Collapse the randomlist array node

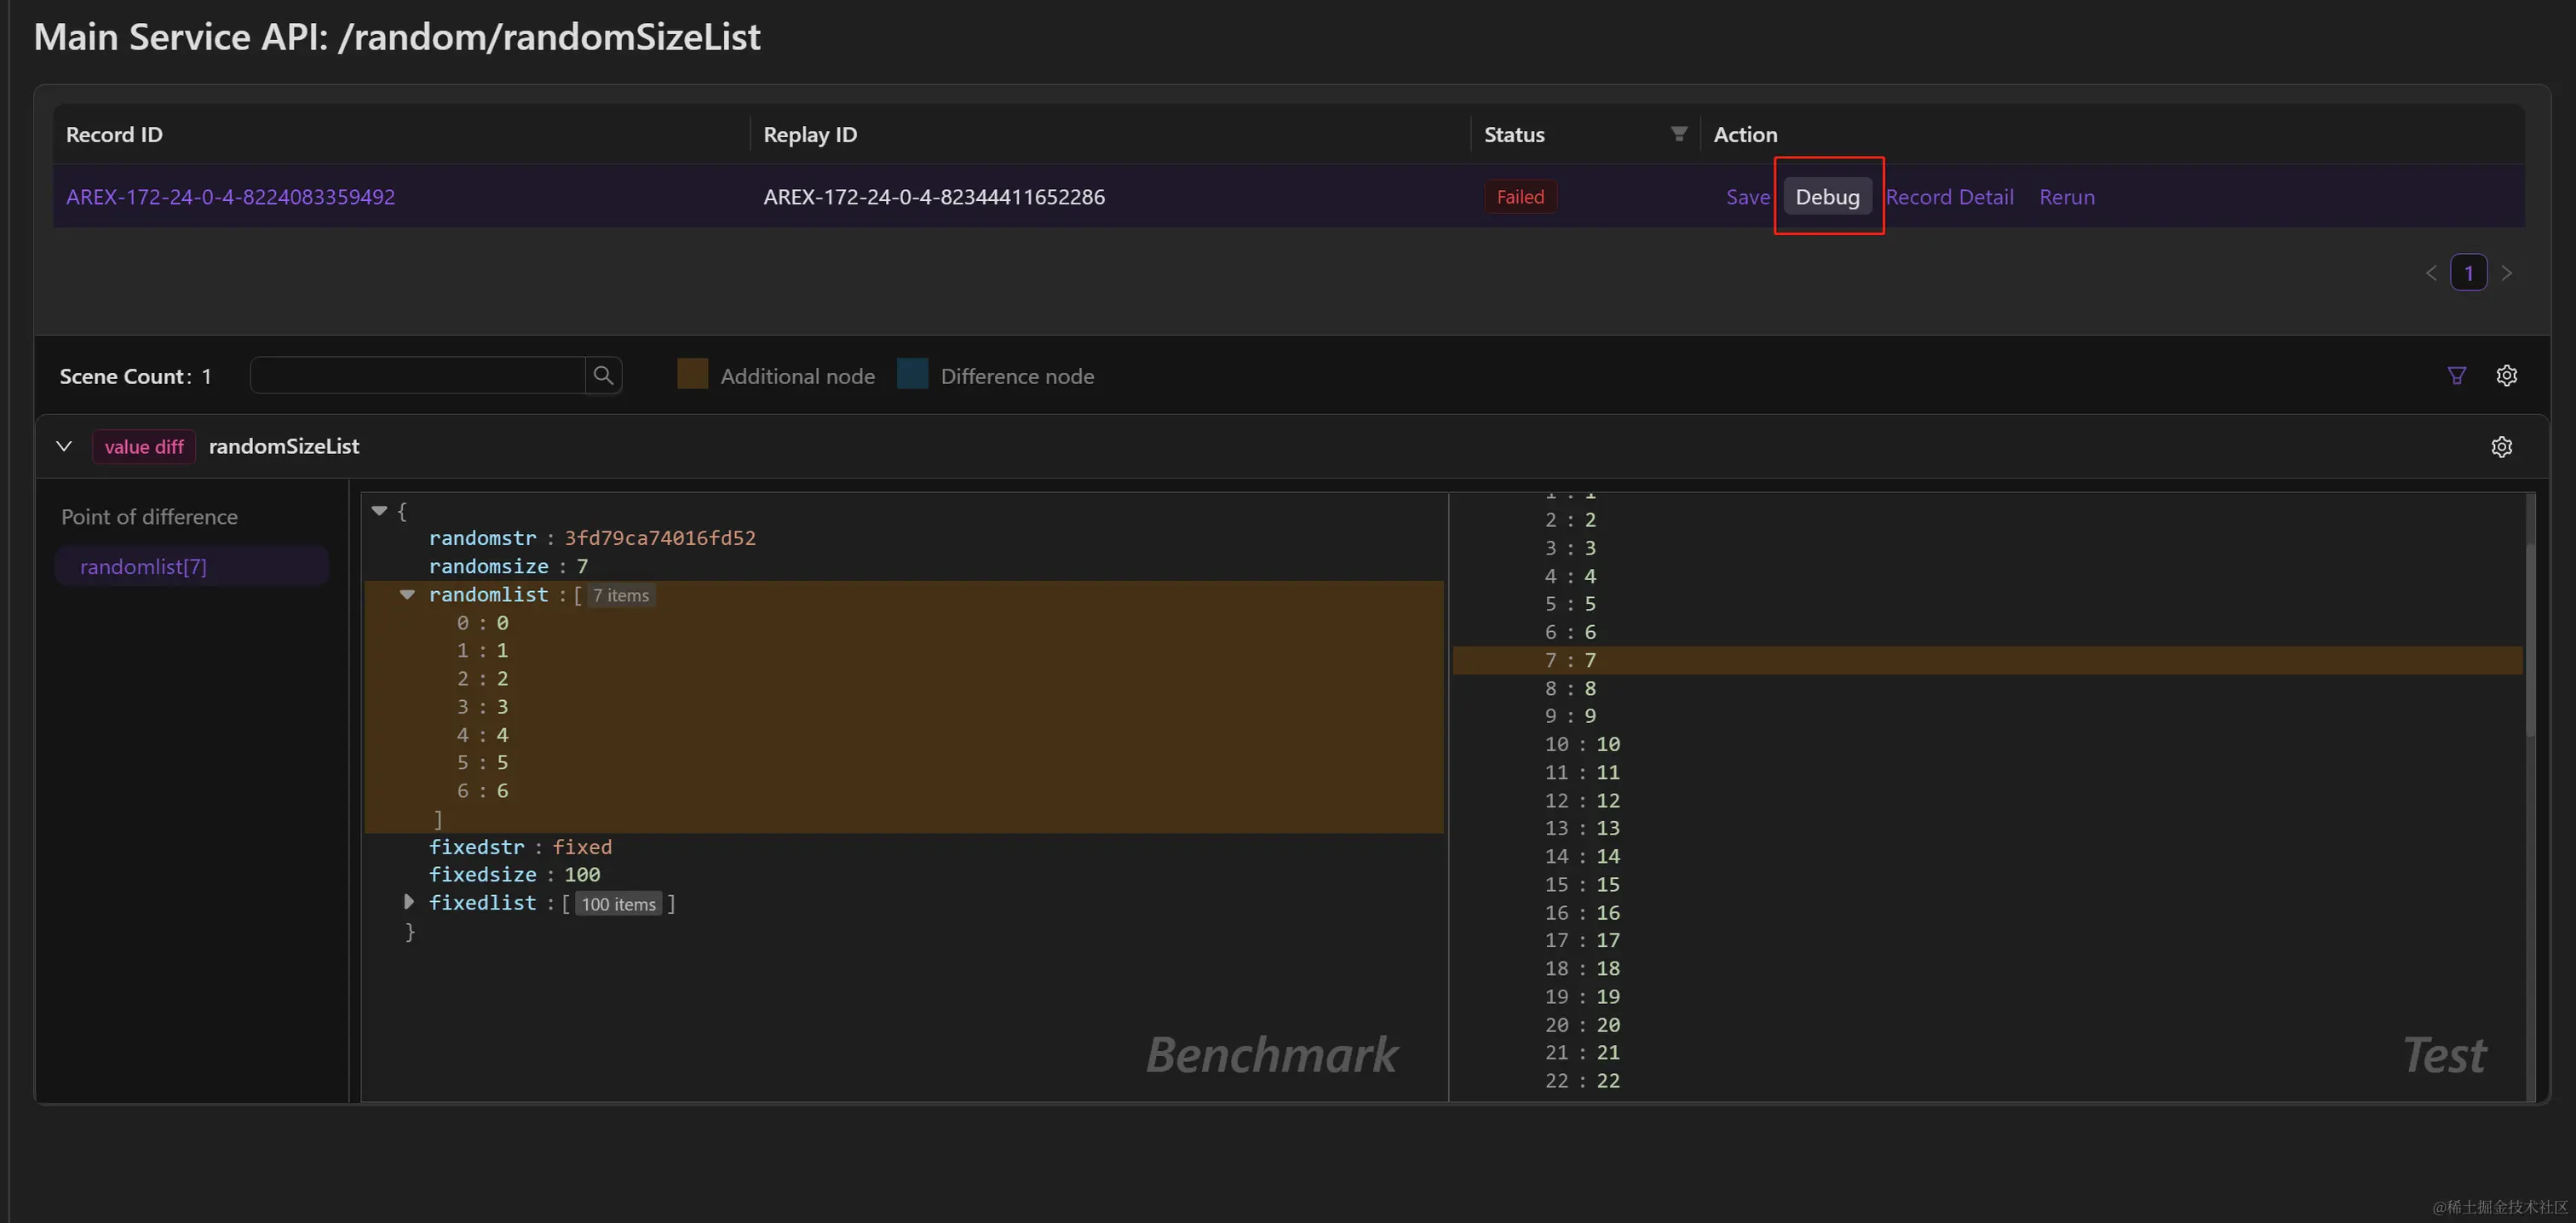407,594
